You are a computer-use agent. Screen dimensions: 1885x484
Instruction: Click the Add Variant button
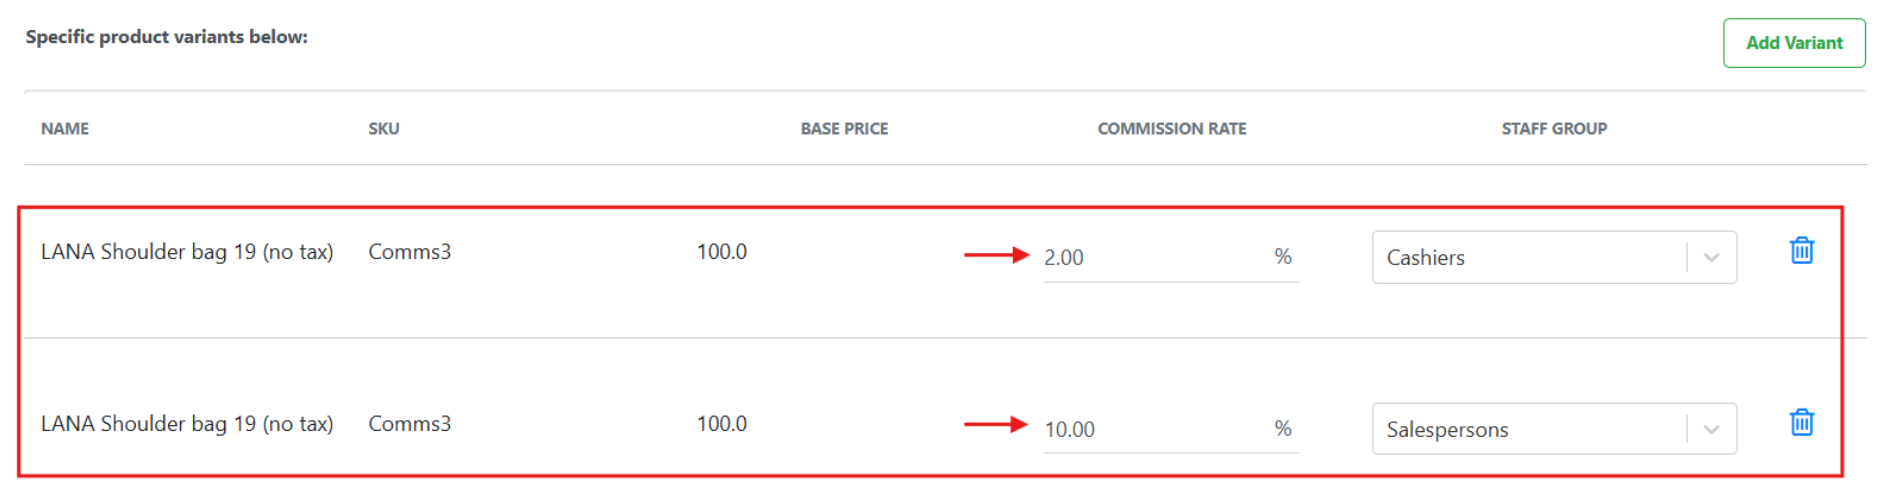(x=1794, y=43)
